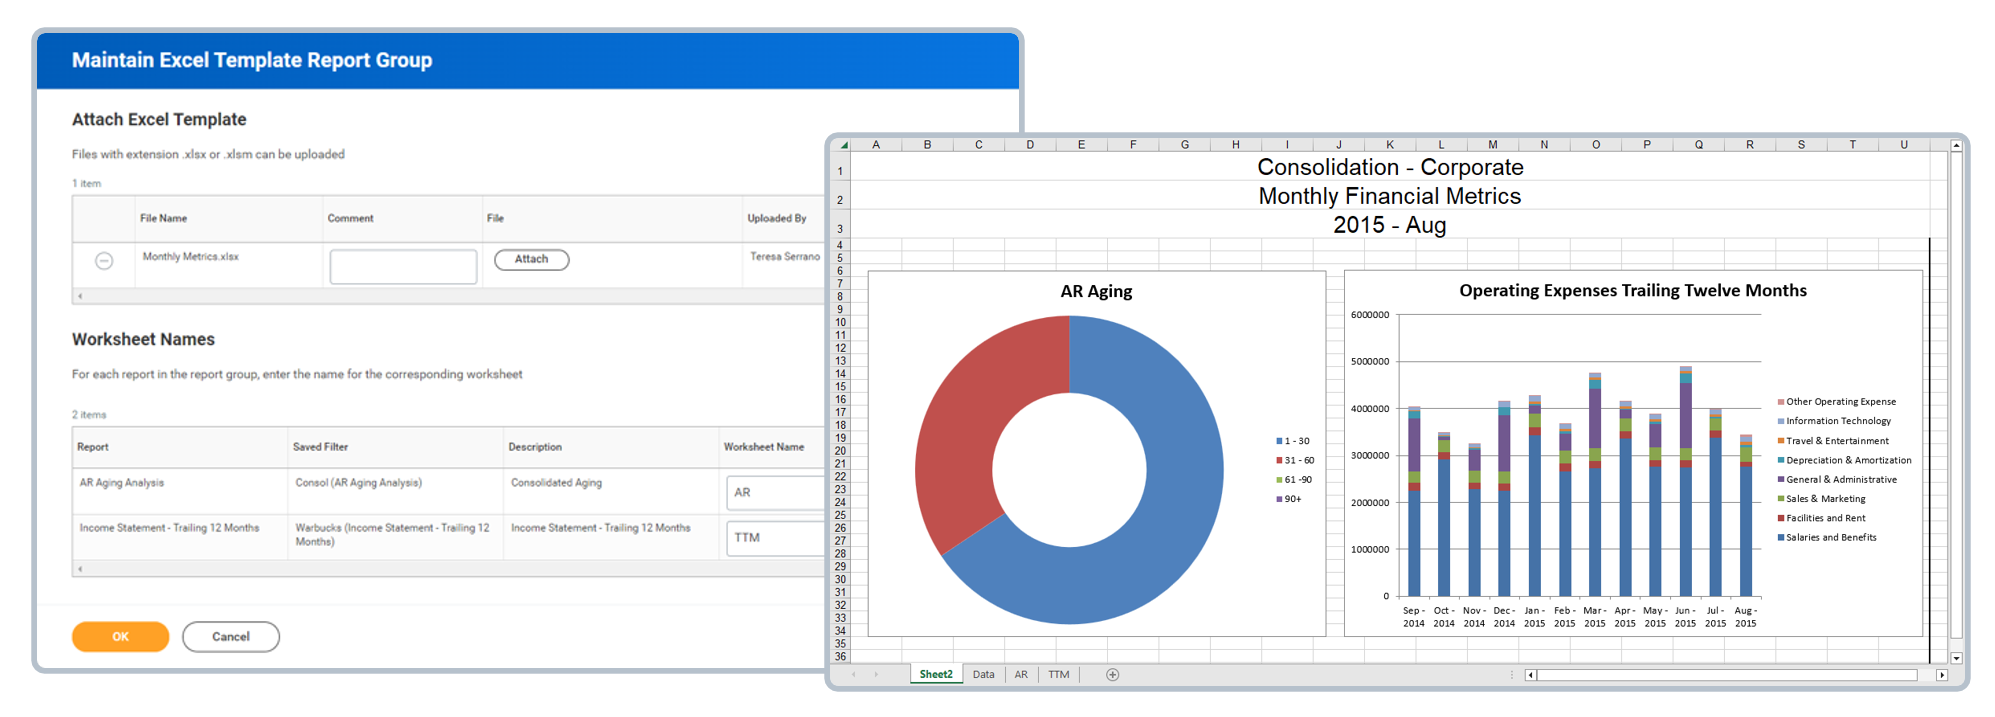Click the 2015 - Aug heading cell
The height and width of the screenshot is (717, 1995).
[x=1390, y=225]
